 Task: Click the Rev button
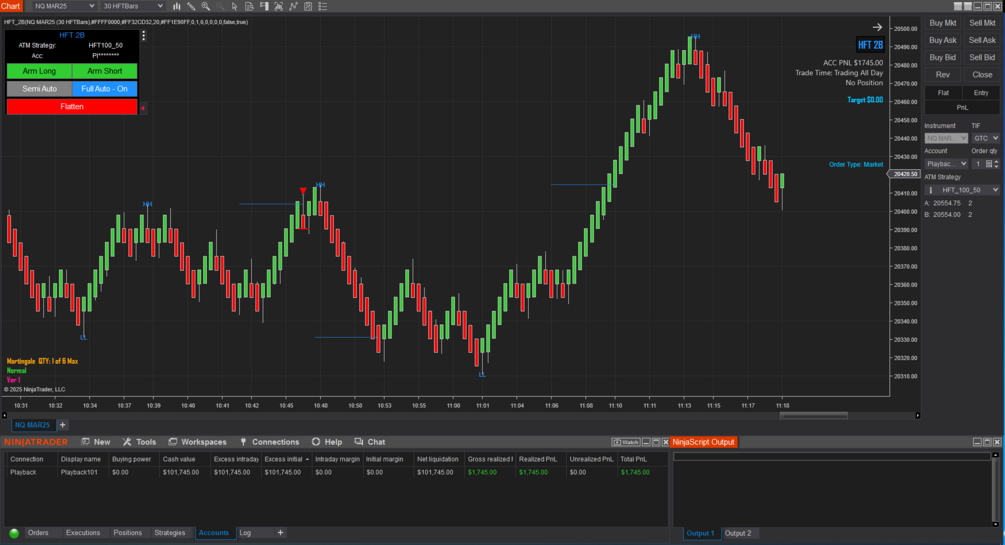click(x=943, y=75)
